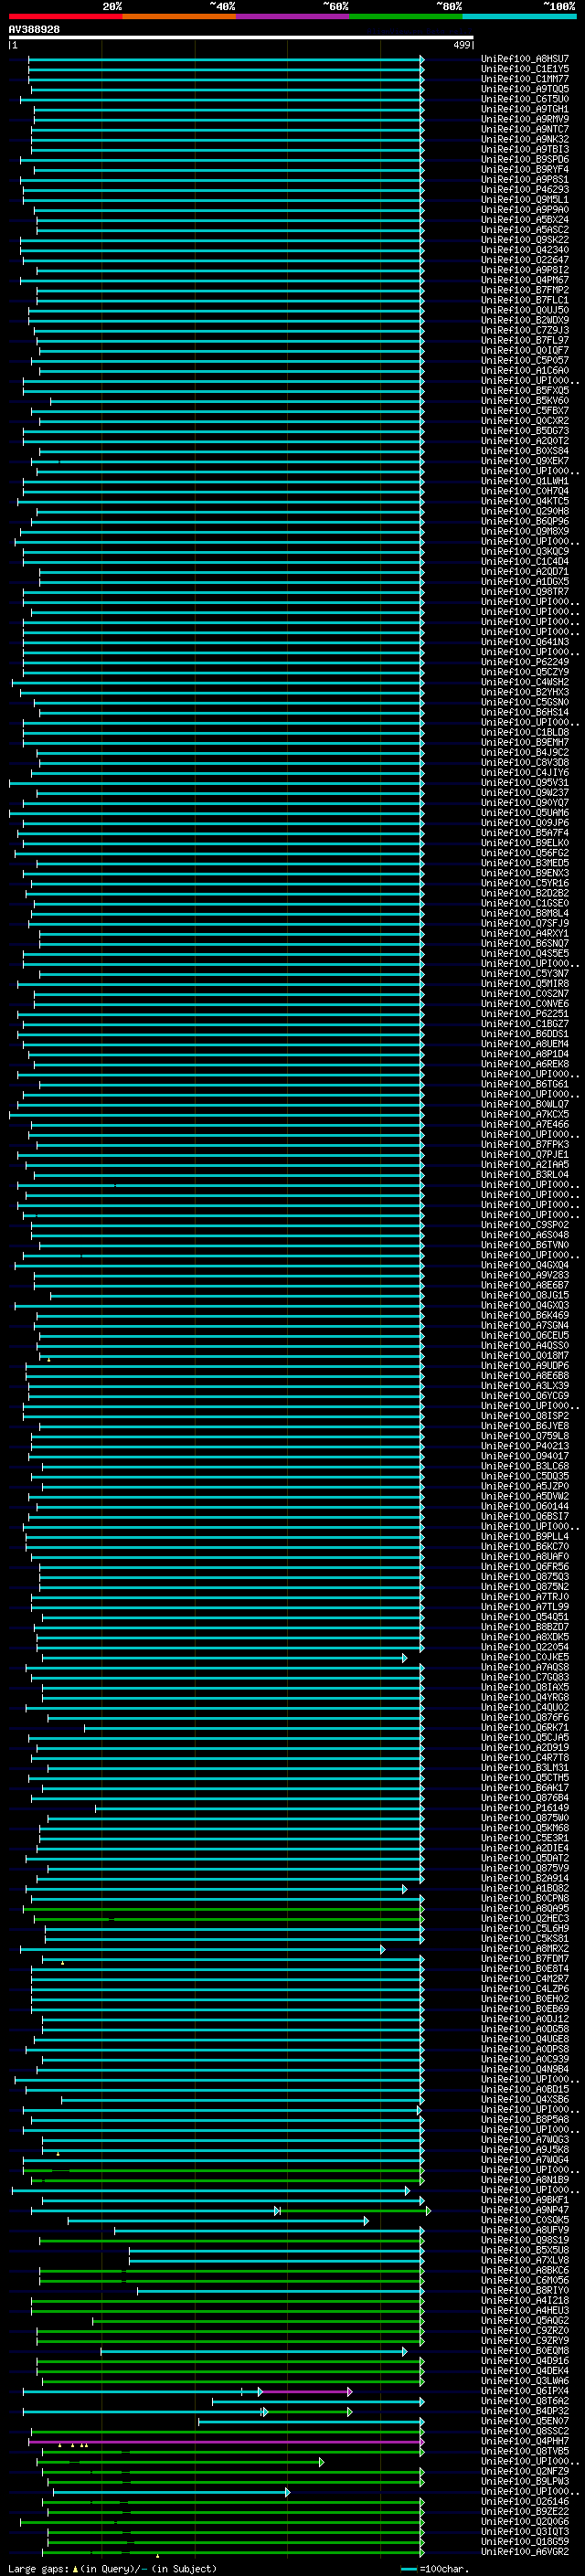Open hit UniRef100_Q4KTC5

pos(525,501)
